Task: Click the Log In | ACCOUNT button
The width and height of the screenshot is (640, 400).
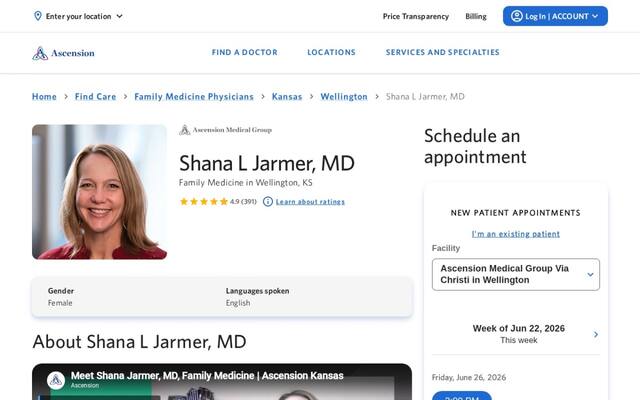Action: pyautogui.click(x=555, y=16)
